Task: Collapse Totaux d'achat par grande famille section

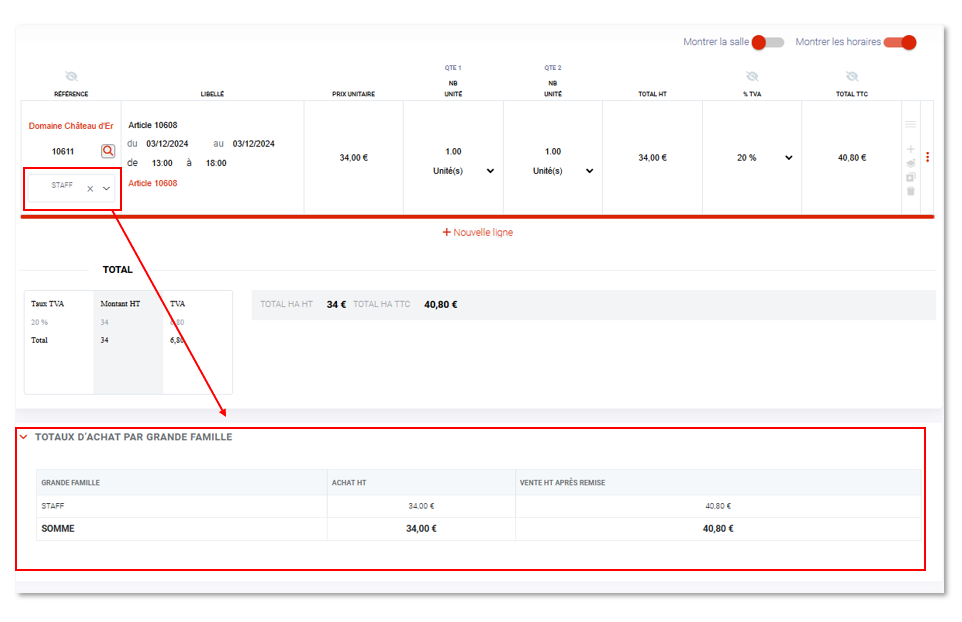Action: coord(23,437)
